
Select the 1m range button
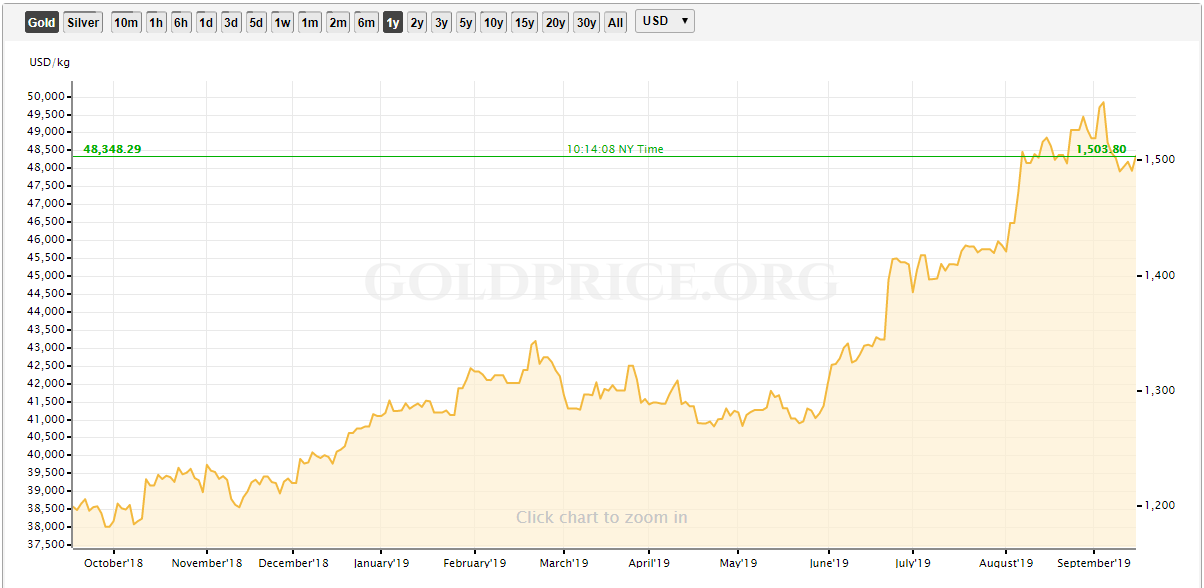point(310,22)
